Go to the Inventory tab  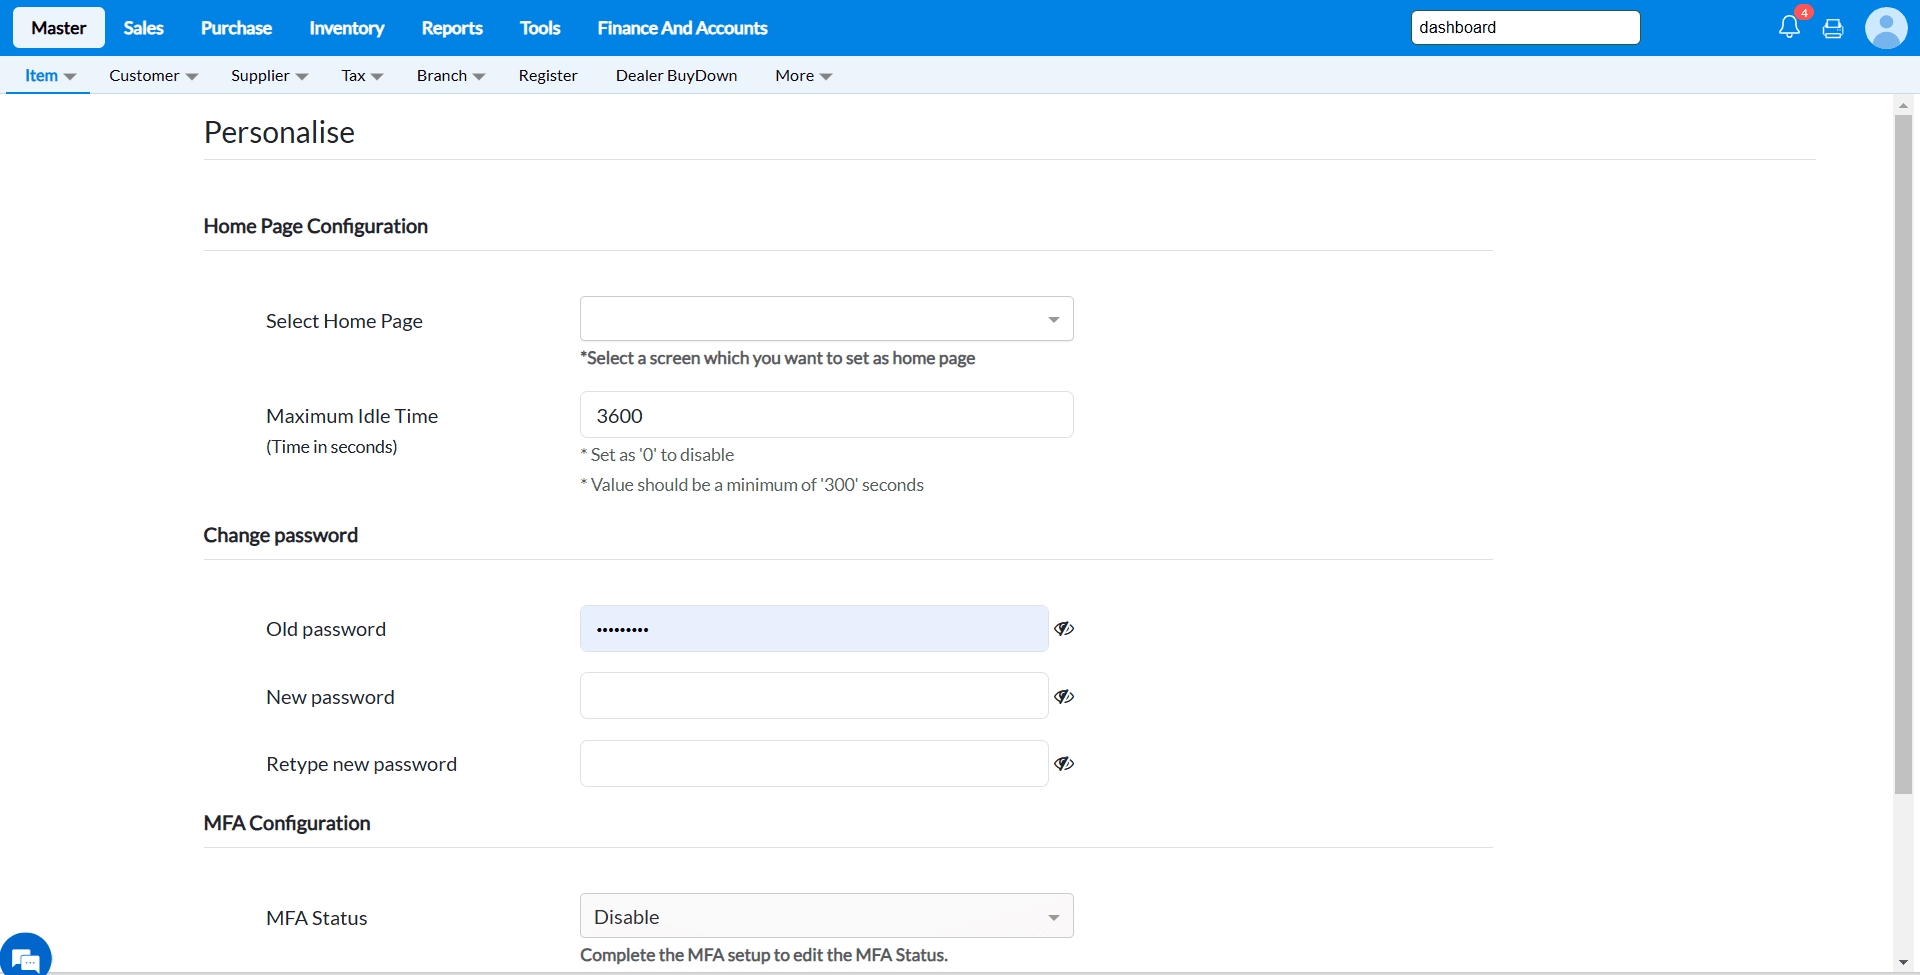(x=346, y=28)
